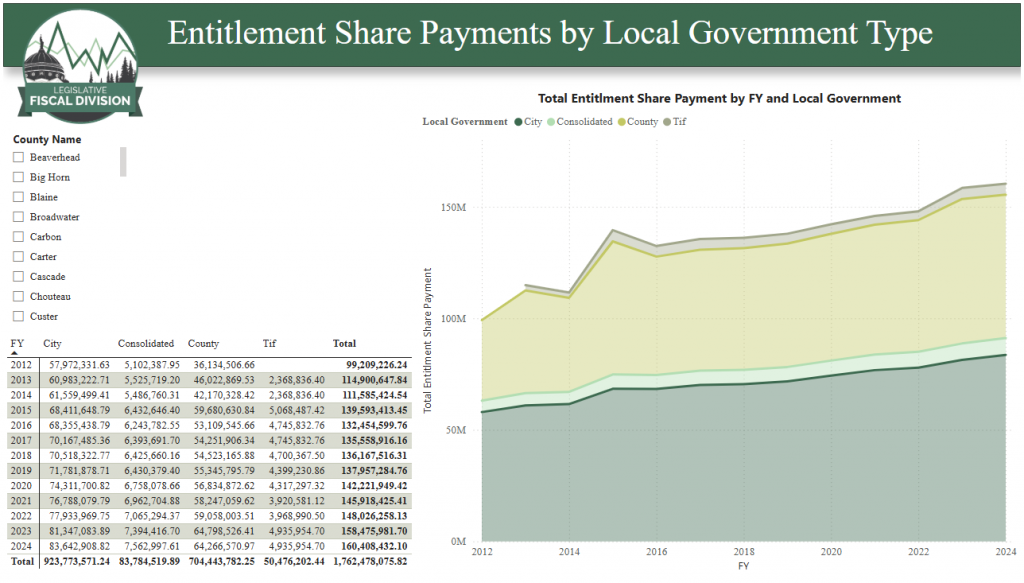1024x583 pixels.
Task: Click the FY column sort arrow
Action: pyautogui.click(x=15, y=353)
